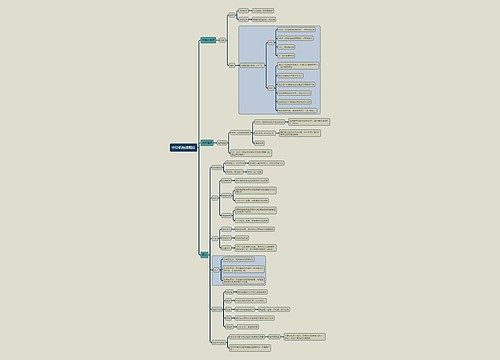Select two-line leaf farthest out on second branch
The image size is (500, 360).
click(x=309, y=122)
